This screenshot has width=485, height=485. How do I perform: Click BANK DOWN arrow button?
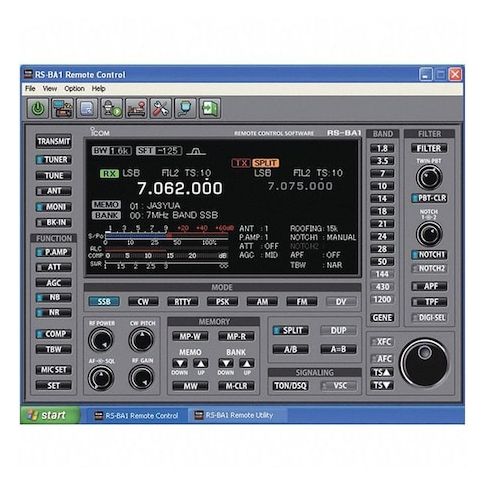[x=226, y=363]
